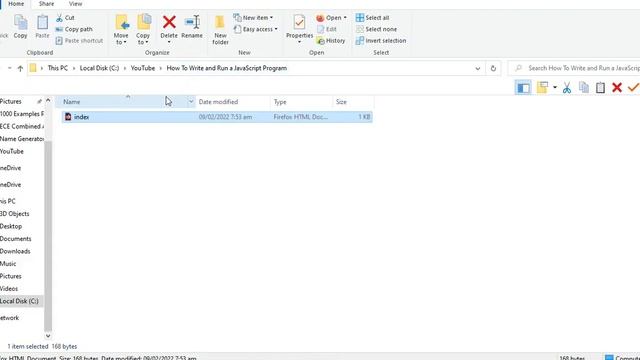Switch to the Share ribbon tab
The image size is (640, 360).
pos(46,4)
